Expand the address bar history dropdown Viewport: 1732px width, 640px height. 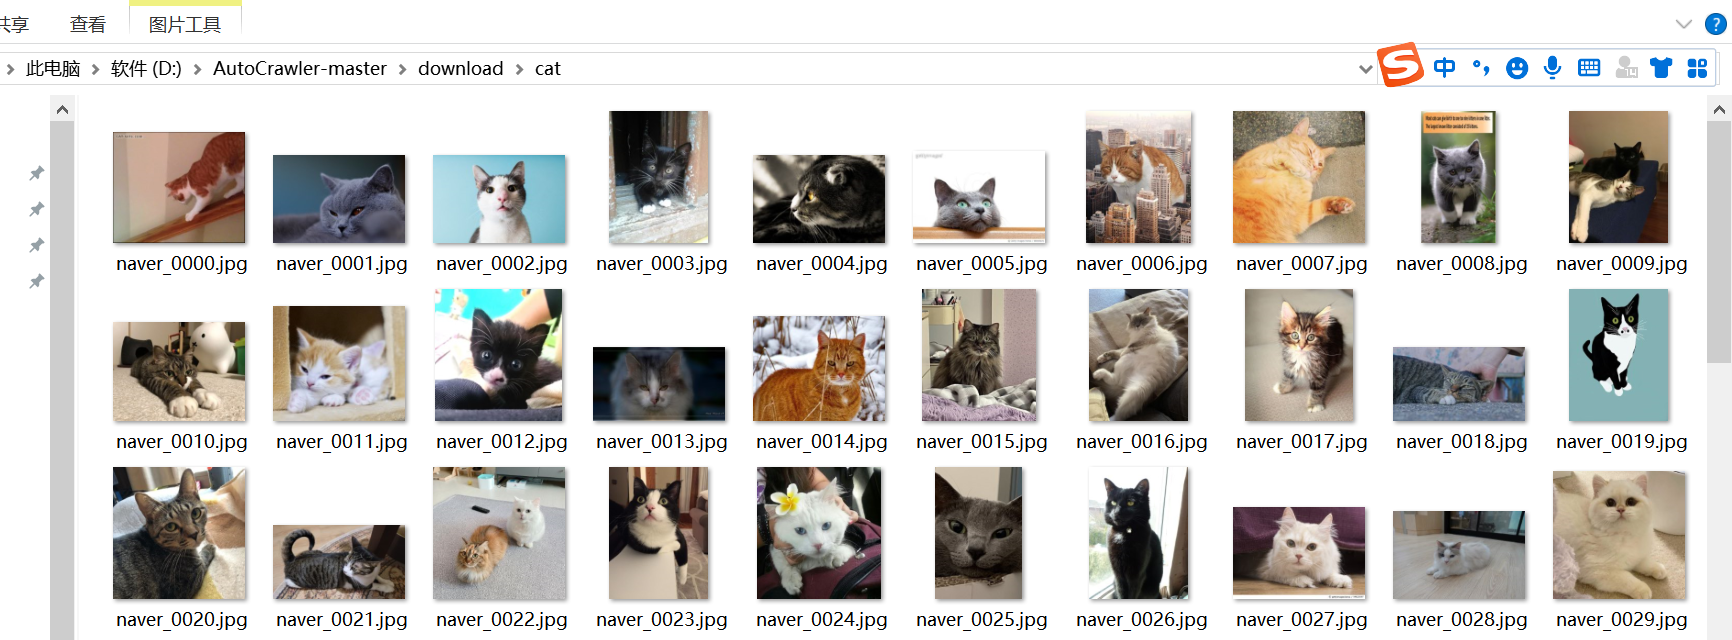pos(1365,69)
